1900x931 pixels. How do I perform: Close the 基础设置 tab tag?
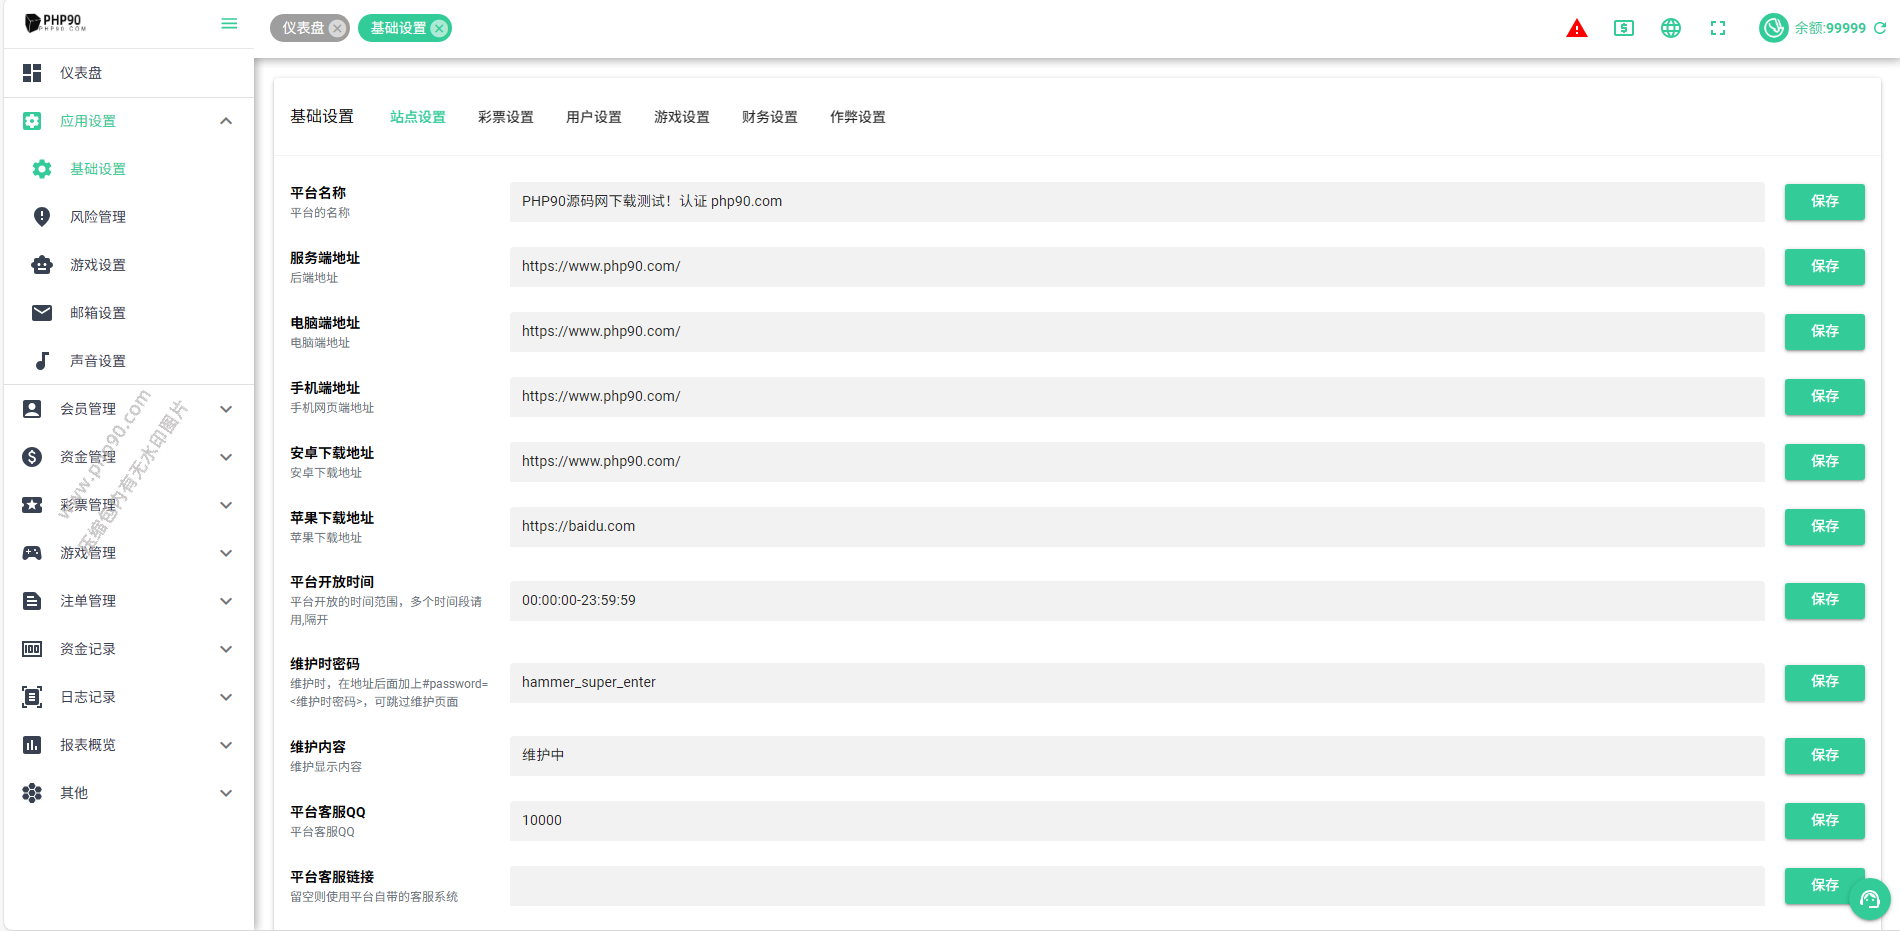coord(439,29)
